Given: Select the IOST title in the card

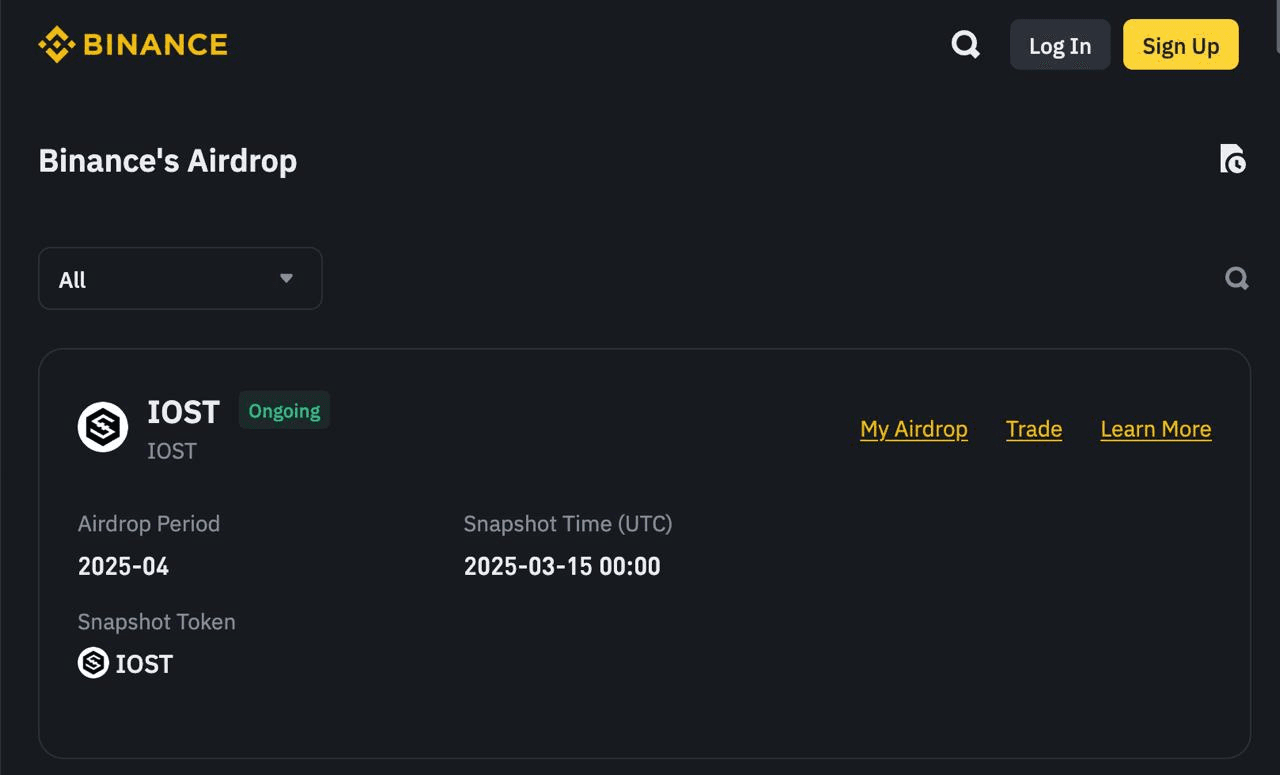Looking at the screenshot, I should coord(183,412).
